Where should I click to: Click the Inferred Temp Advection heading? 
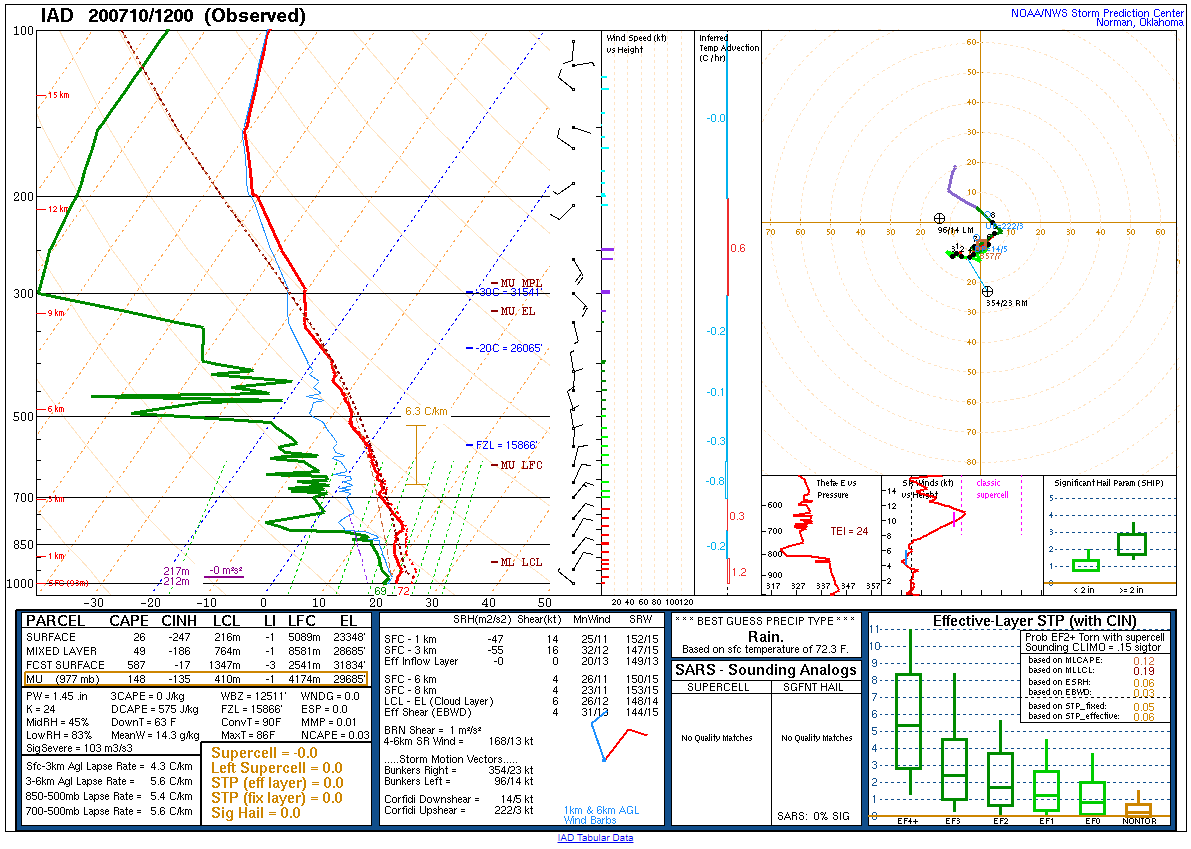728,48
